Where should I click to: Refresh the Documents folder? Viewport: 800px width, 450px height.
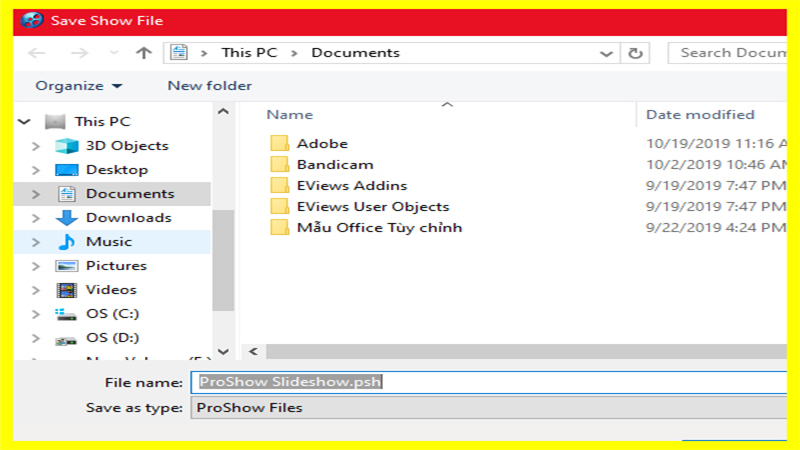(635, 53)
